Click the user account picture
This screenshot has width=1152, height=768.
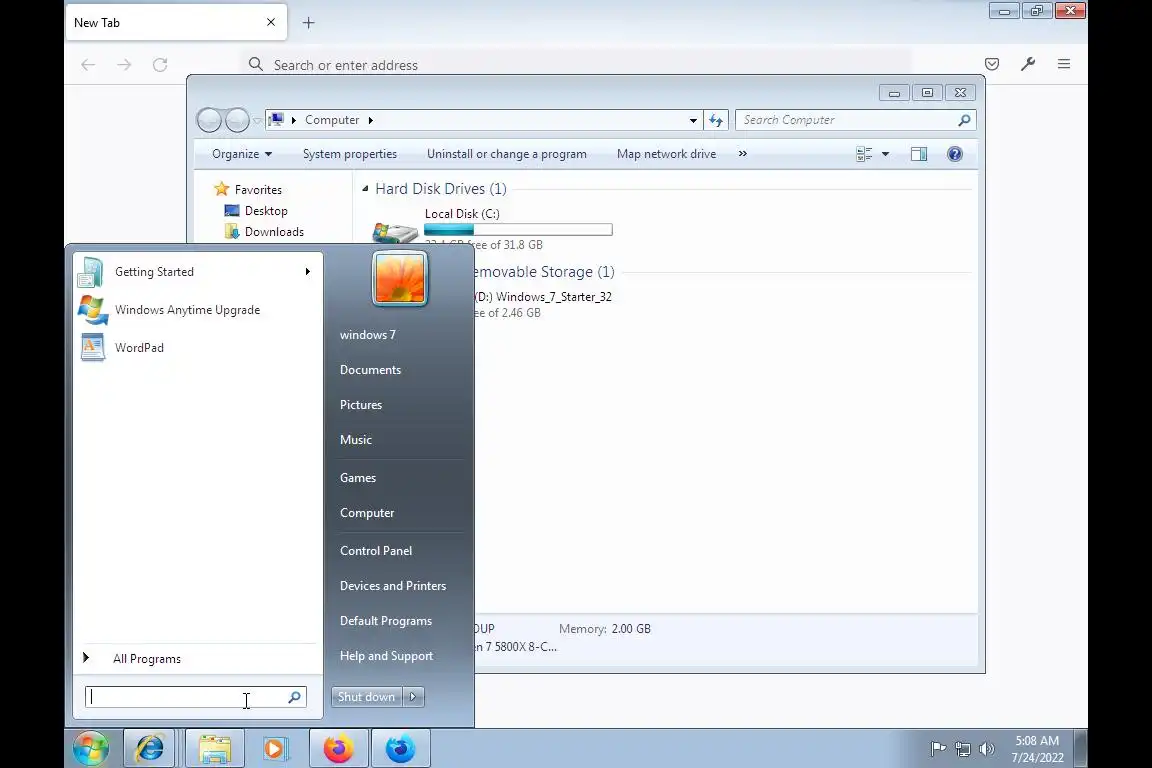pos(400,279)
